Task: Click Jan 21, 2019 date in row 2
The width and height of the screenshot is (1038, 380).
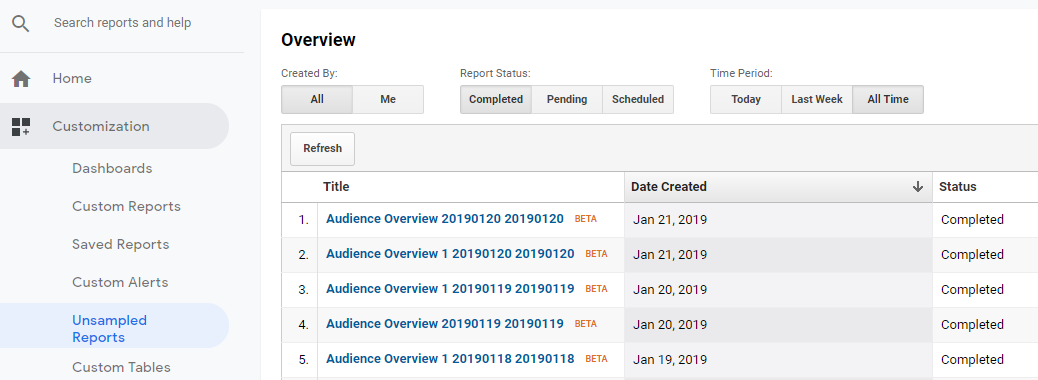Action: click(x=670, y=255)
